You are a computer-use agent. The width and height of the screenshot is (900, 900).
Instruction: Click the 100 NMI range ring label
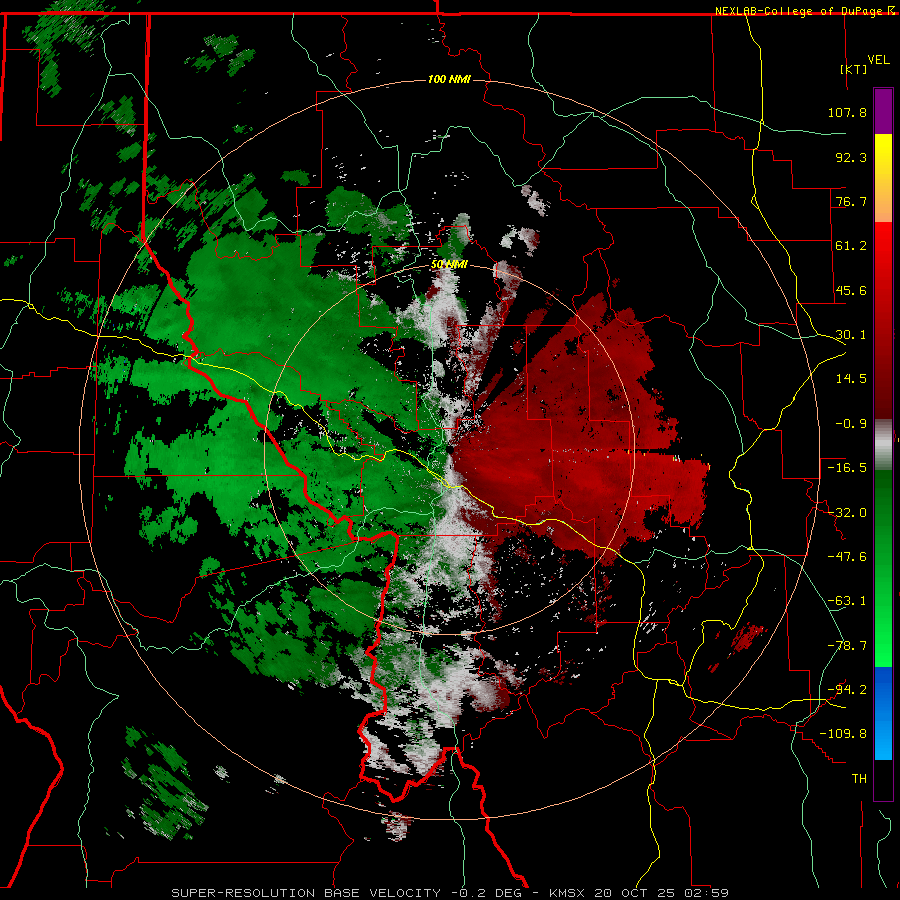tap(449, 79)
